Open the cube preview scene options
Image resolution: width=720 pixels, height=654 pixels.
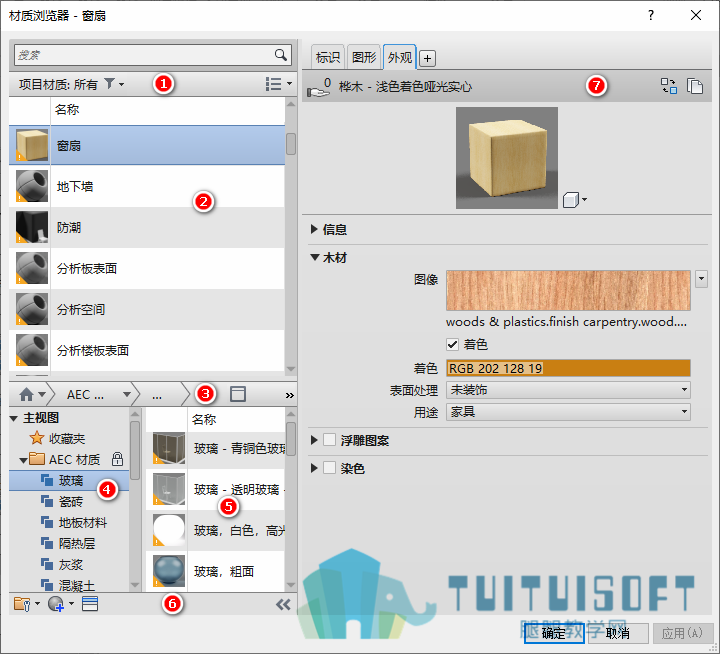(x=574, y=200)
